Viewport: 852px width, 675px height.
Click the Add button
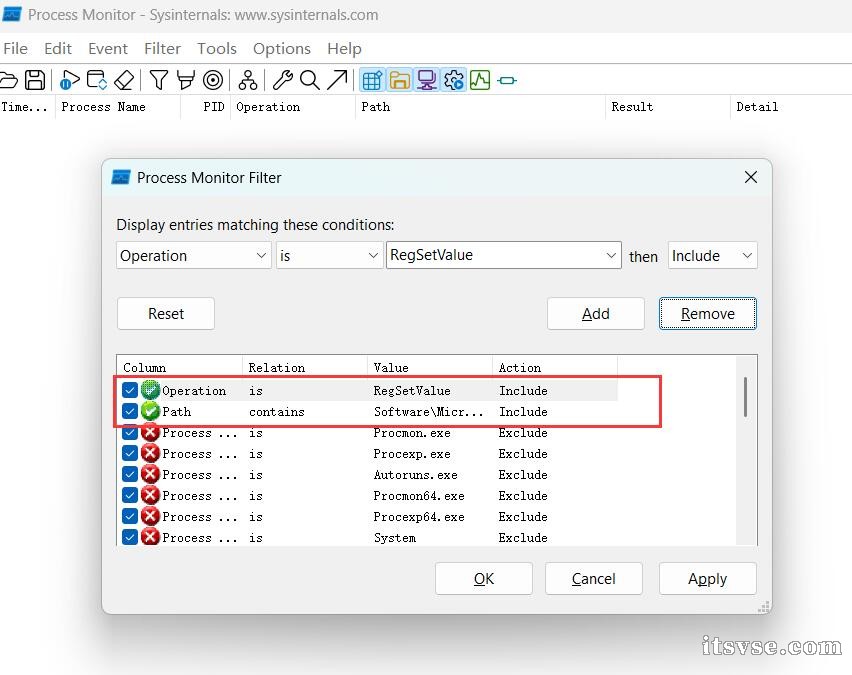[x=596, y=314]
